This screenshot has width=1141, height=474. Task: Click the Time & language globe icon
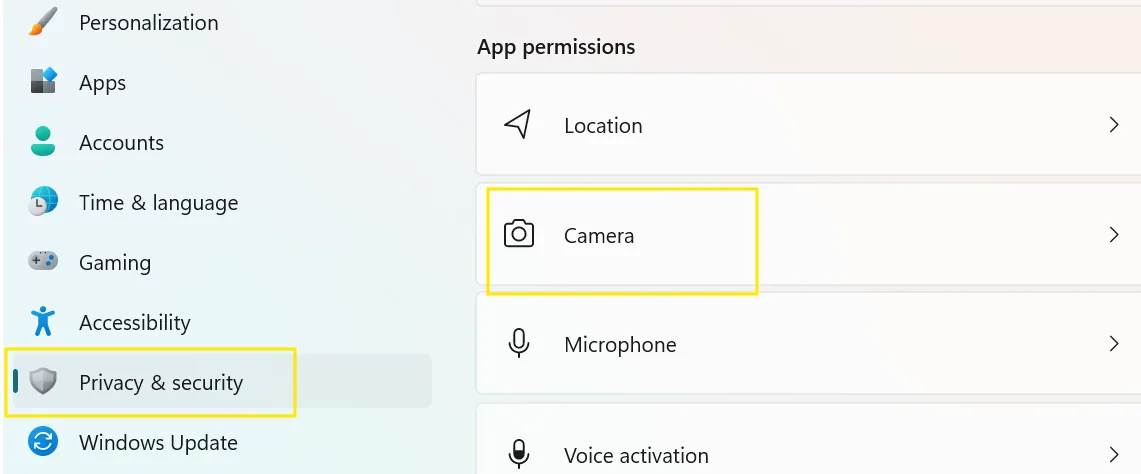click(x=43, y=202)
